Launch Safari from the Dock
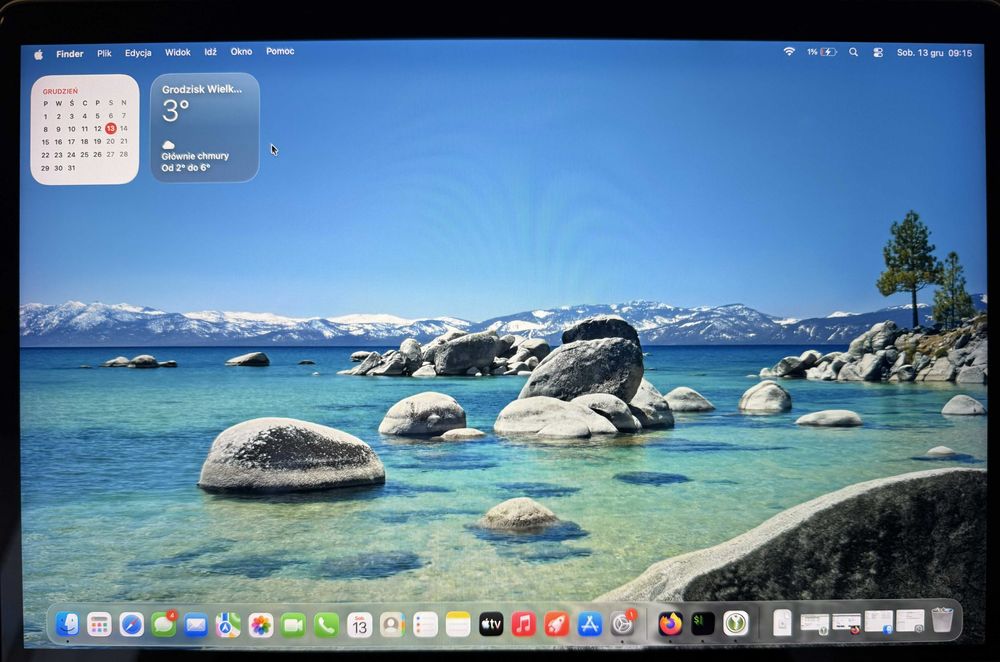This screenshot has height=662, width=1000. coord(132,625)
